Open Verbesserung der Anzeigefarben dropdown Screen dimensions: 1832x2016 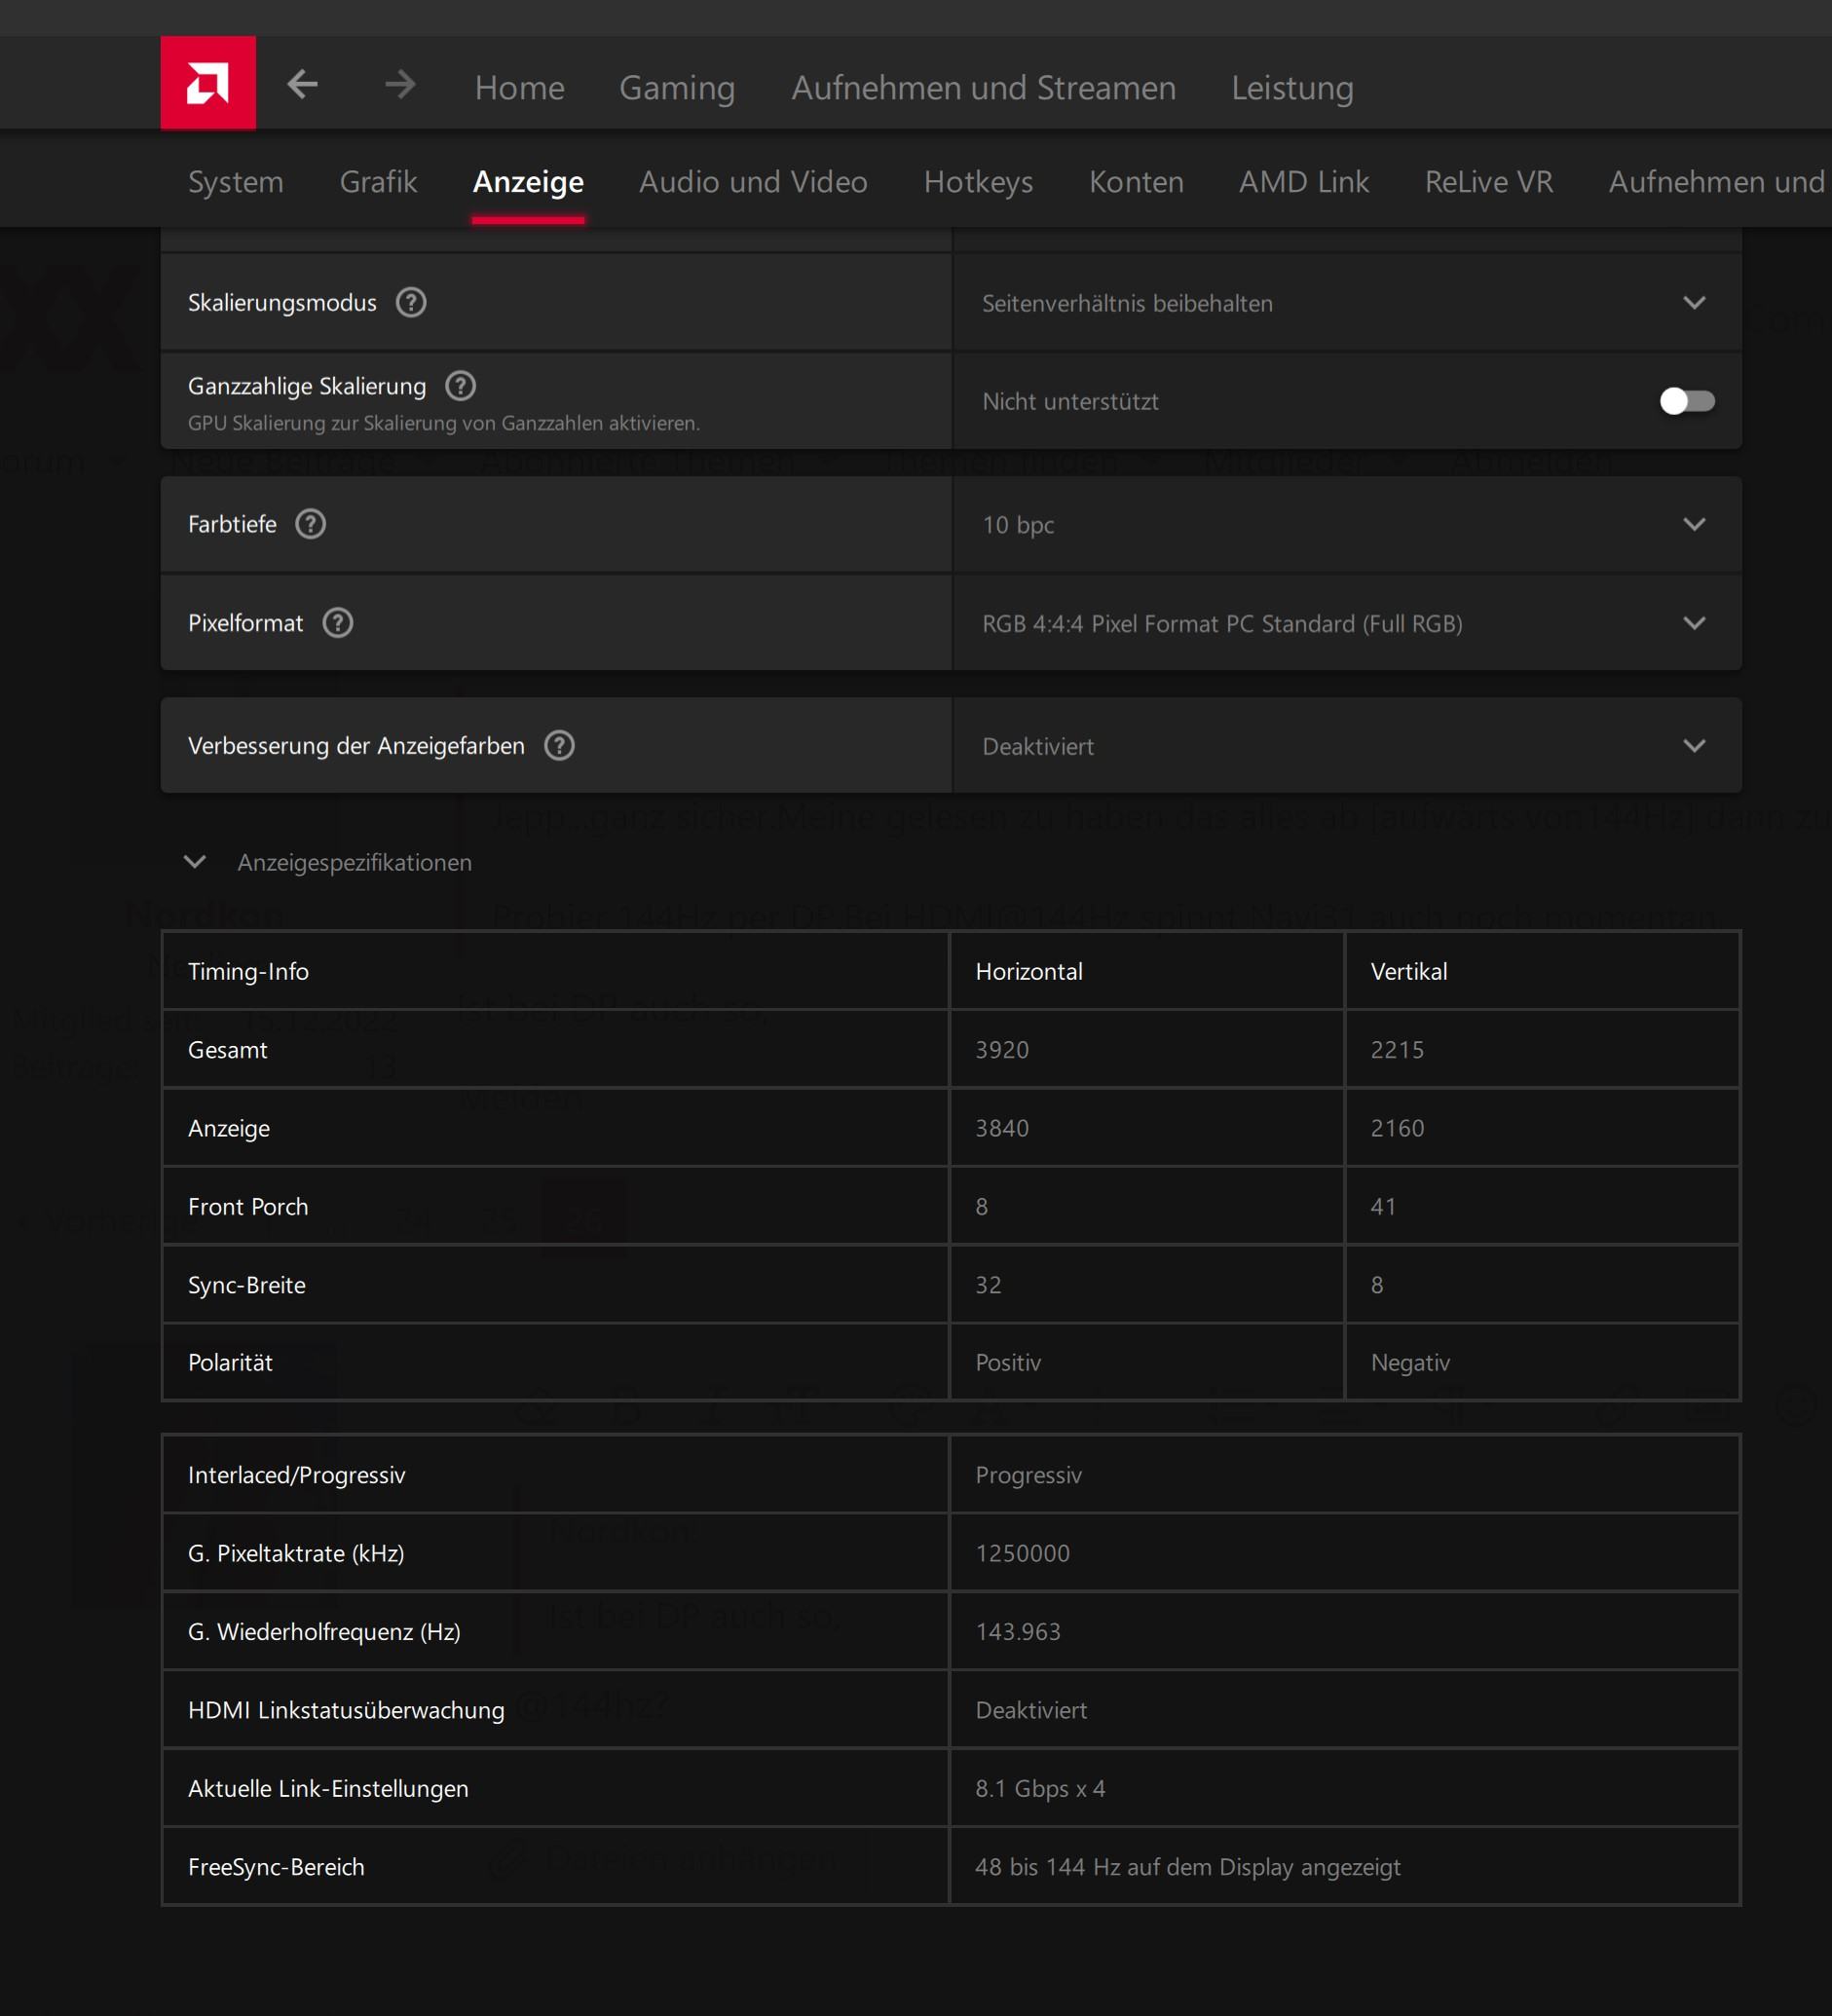click(1346, 745)
